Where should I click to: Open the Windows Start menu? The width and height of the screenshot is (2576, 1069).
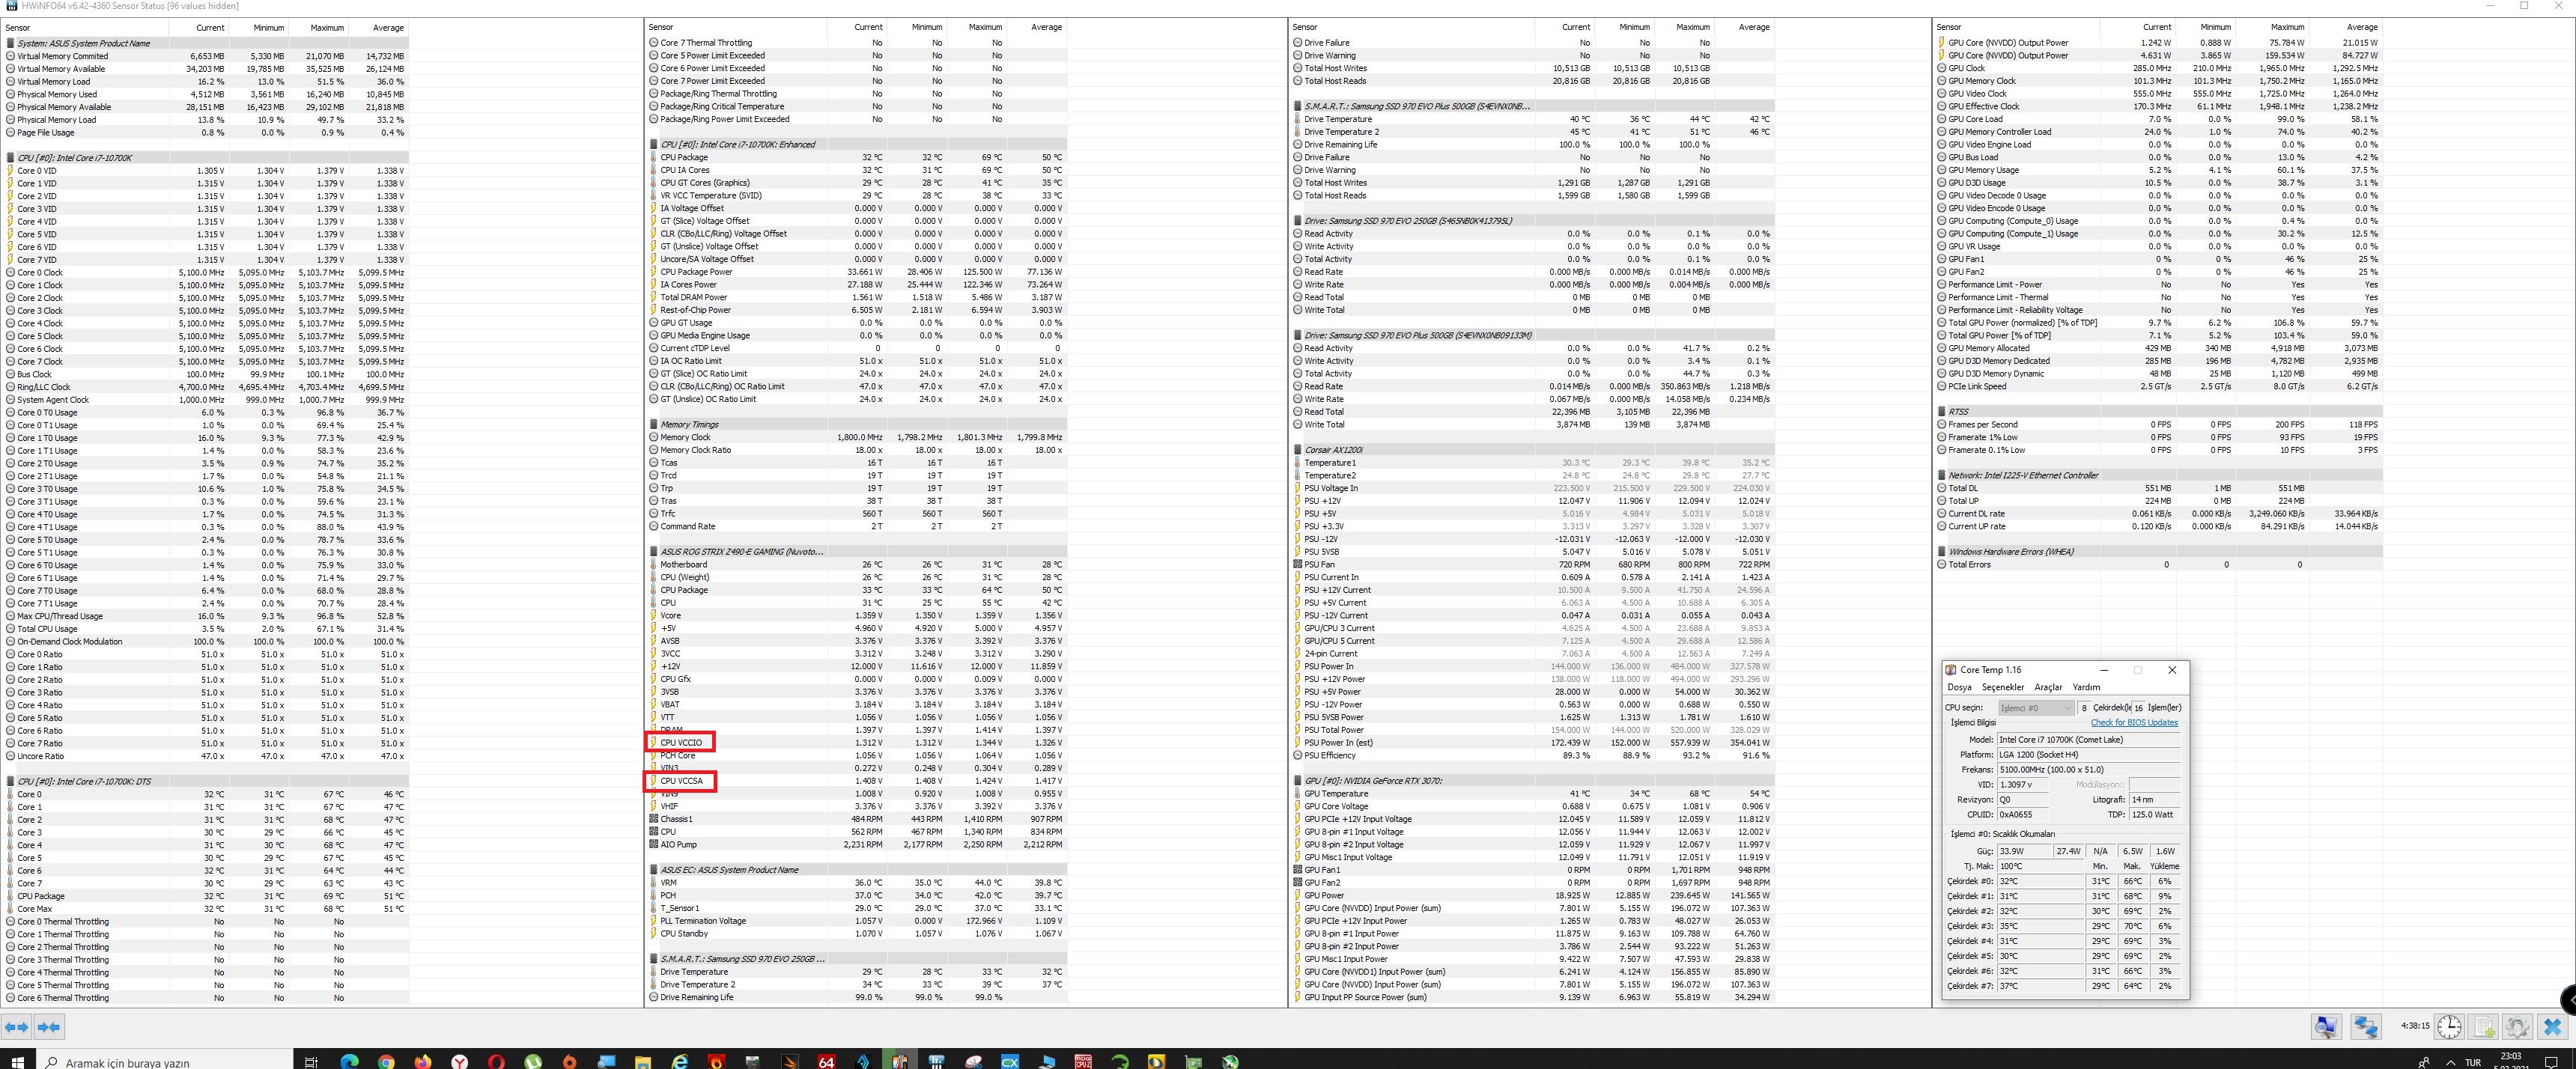(x=17, y=1061)
